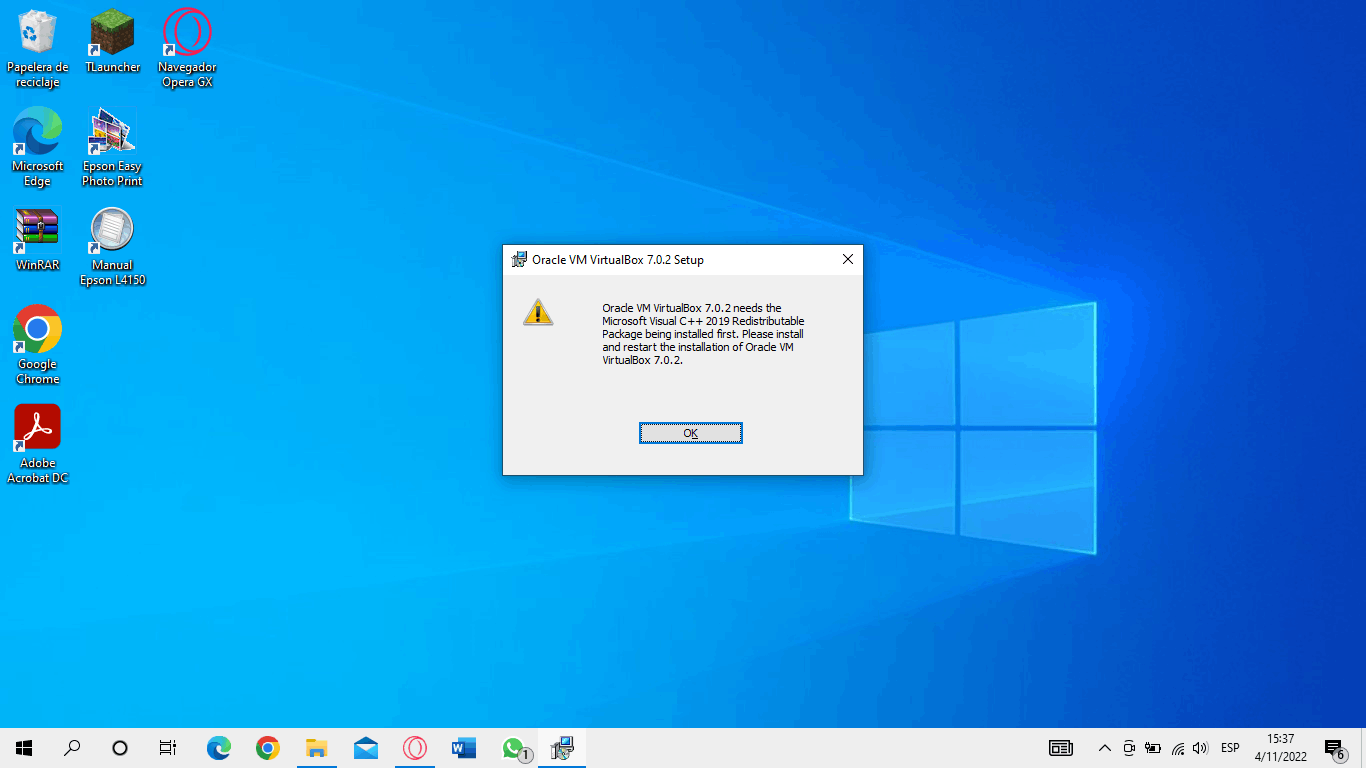Open Adobe Acrobat DC
Image resolution: width=1366 pixels, height=768 pixels.
(x=37, y=428)
